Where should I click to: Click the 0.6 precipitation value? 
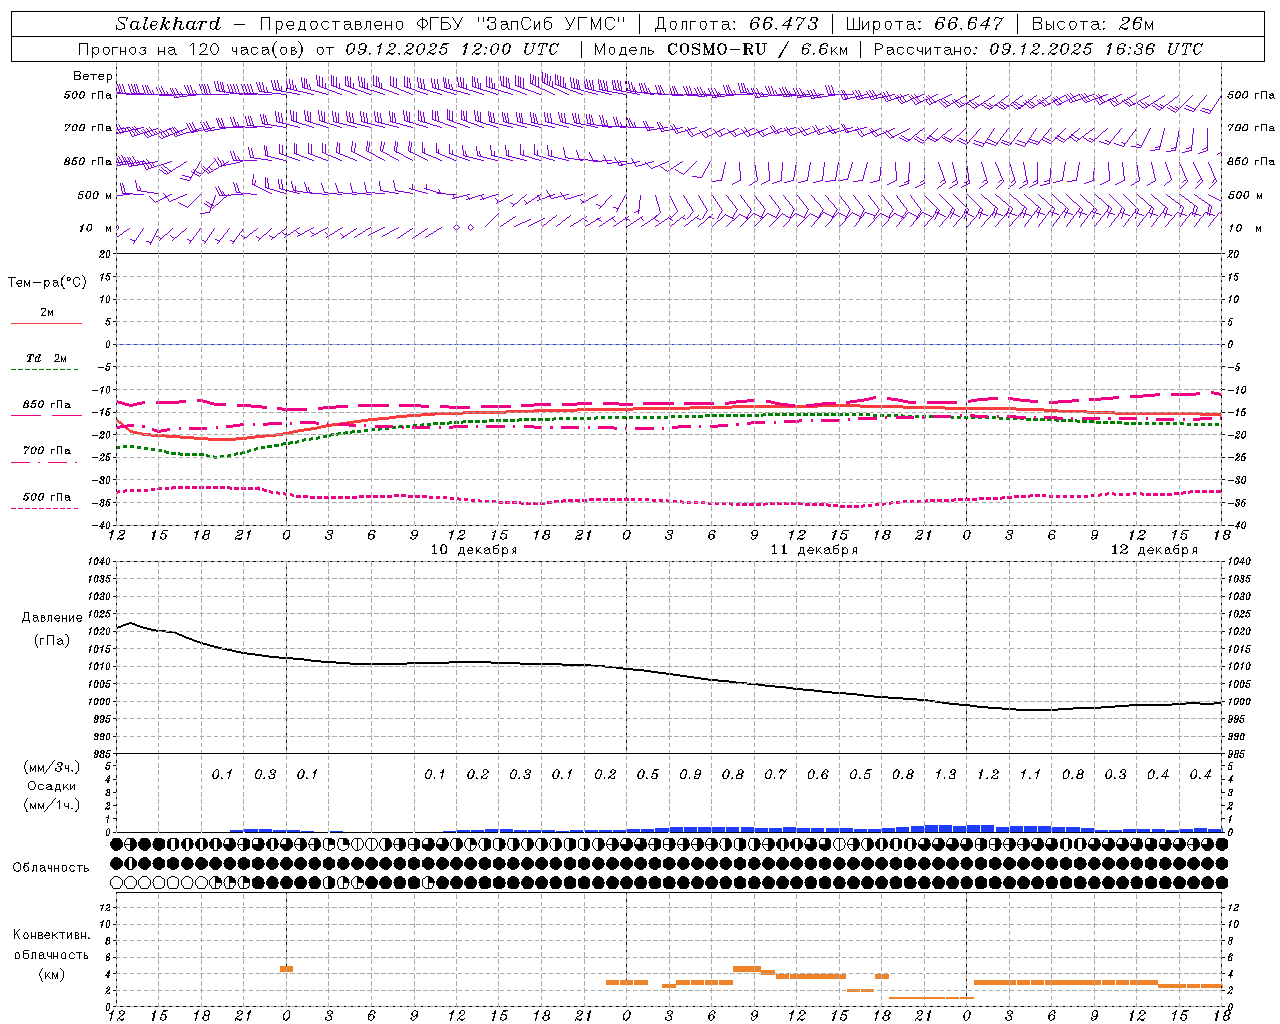(818, 774)
